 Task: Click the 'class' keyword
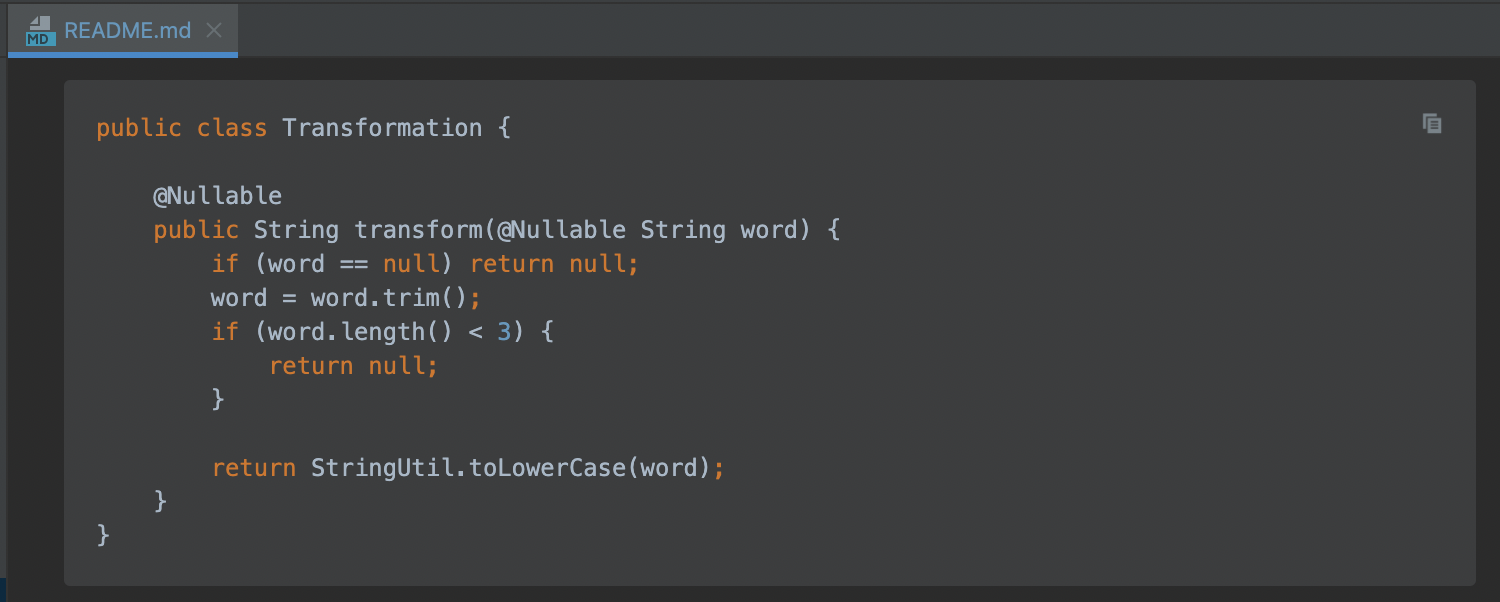(x=232, y=128)
